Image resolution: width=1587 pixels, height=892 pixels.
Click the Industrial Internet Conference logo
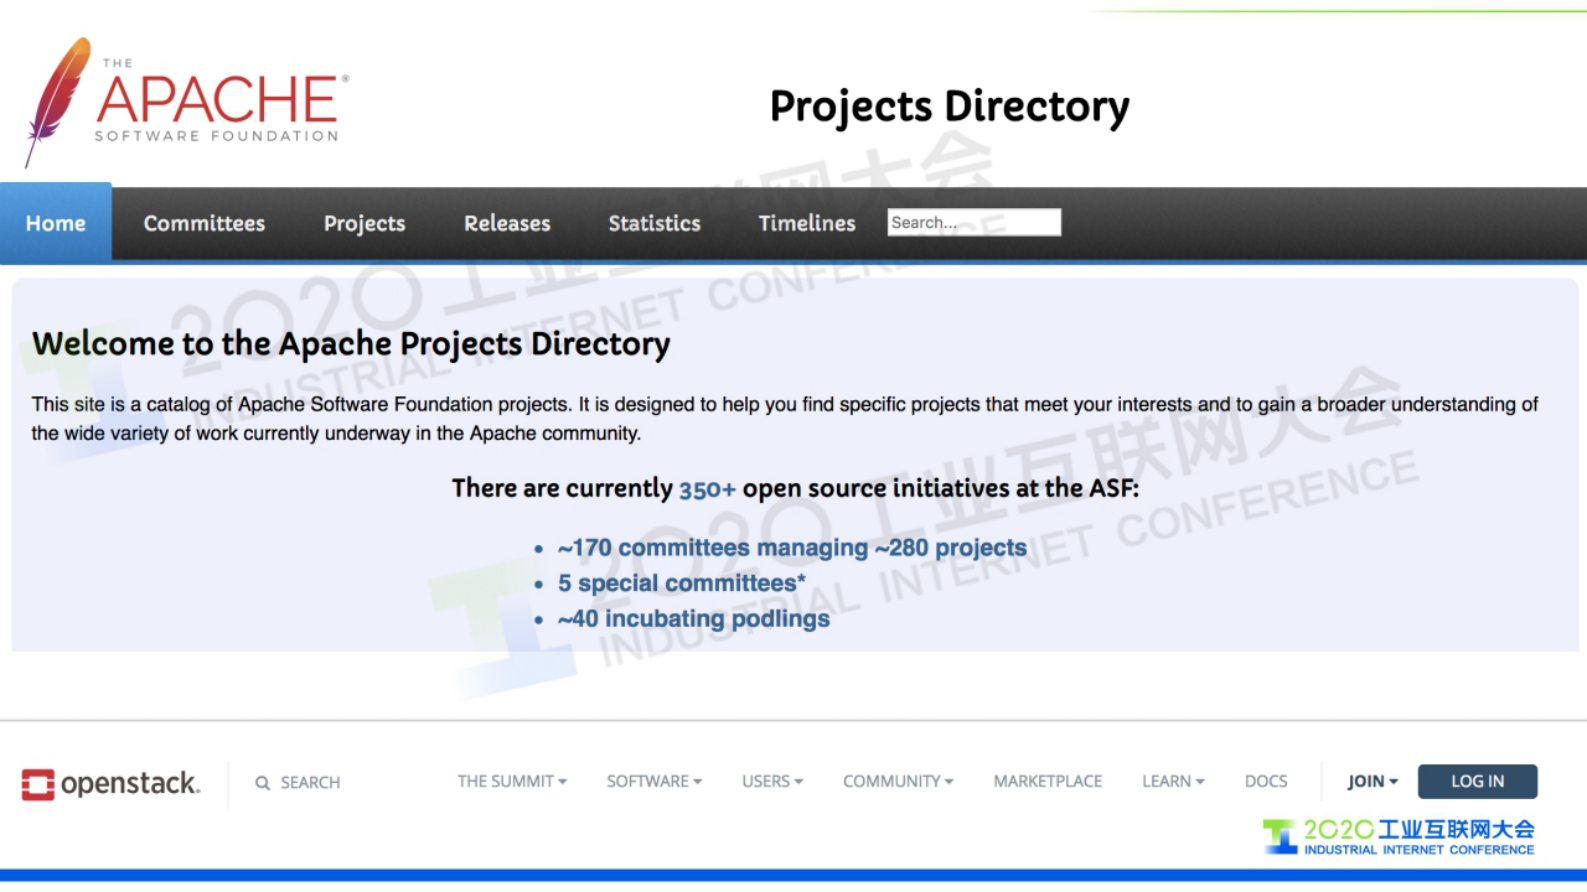click(1397, 837)
